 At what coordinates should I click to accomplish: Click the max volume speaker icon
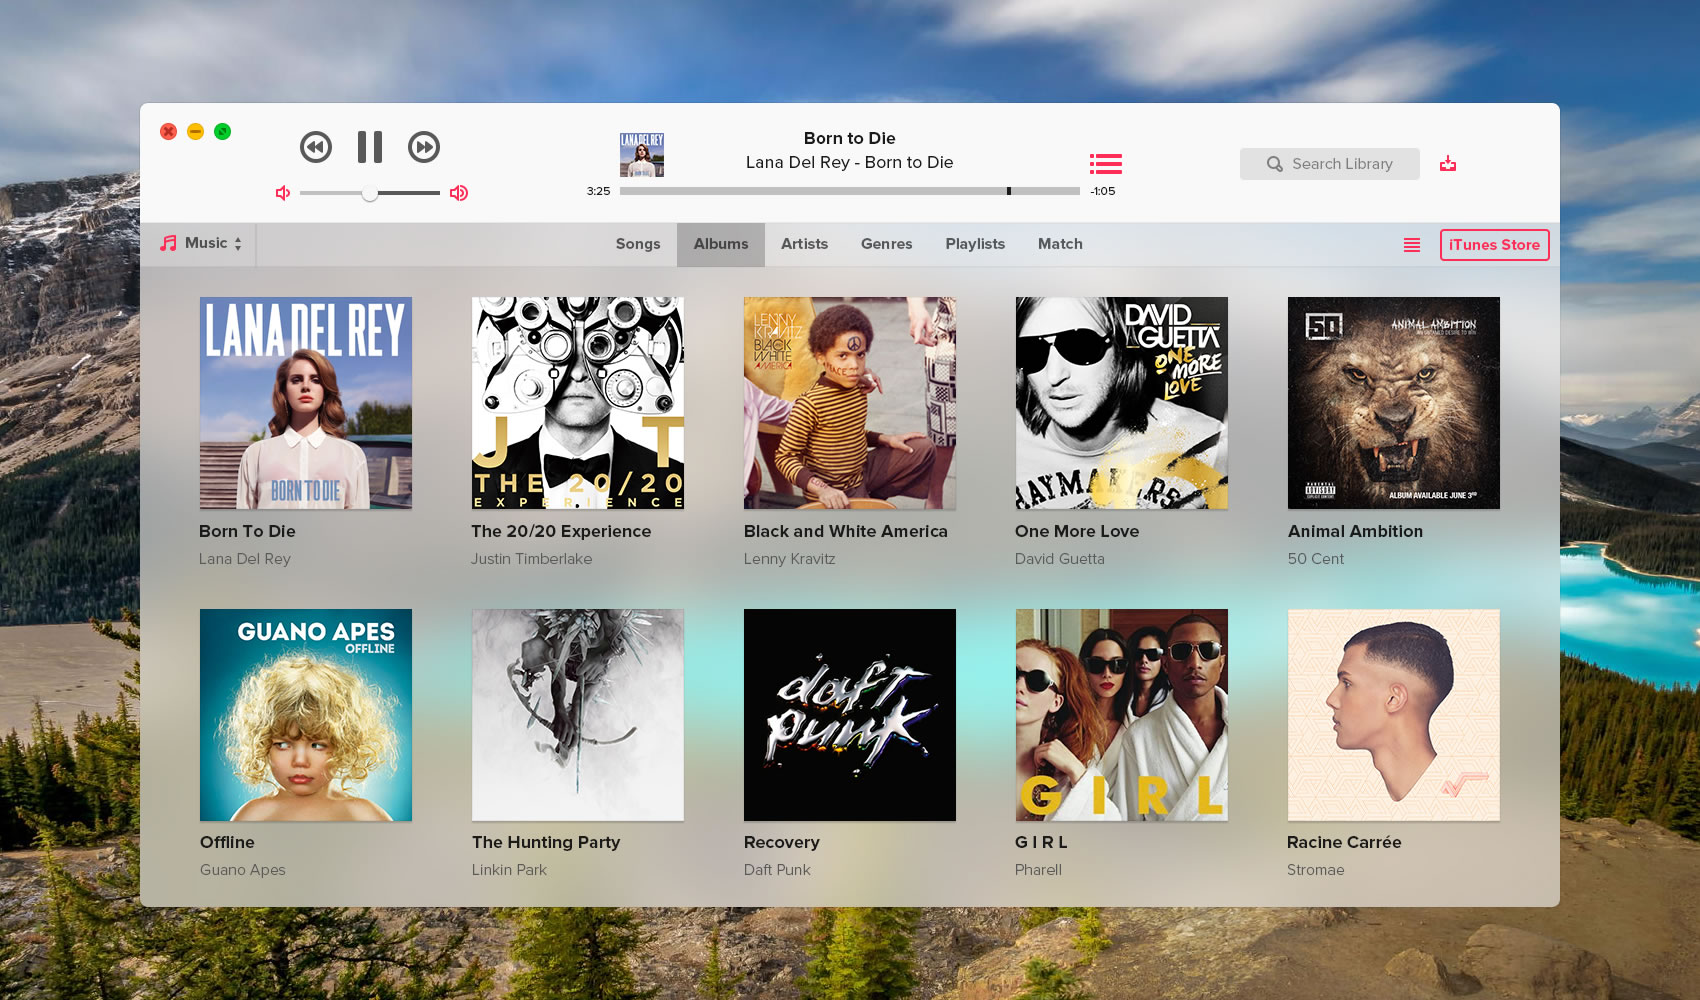[459, 193]
